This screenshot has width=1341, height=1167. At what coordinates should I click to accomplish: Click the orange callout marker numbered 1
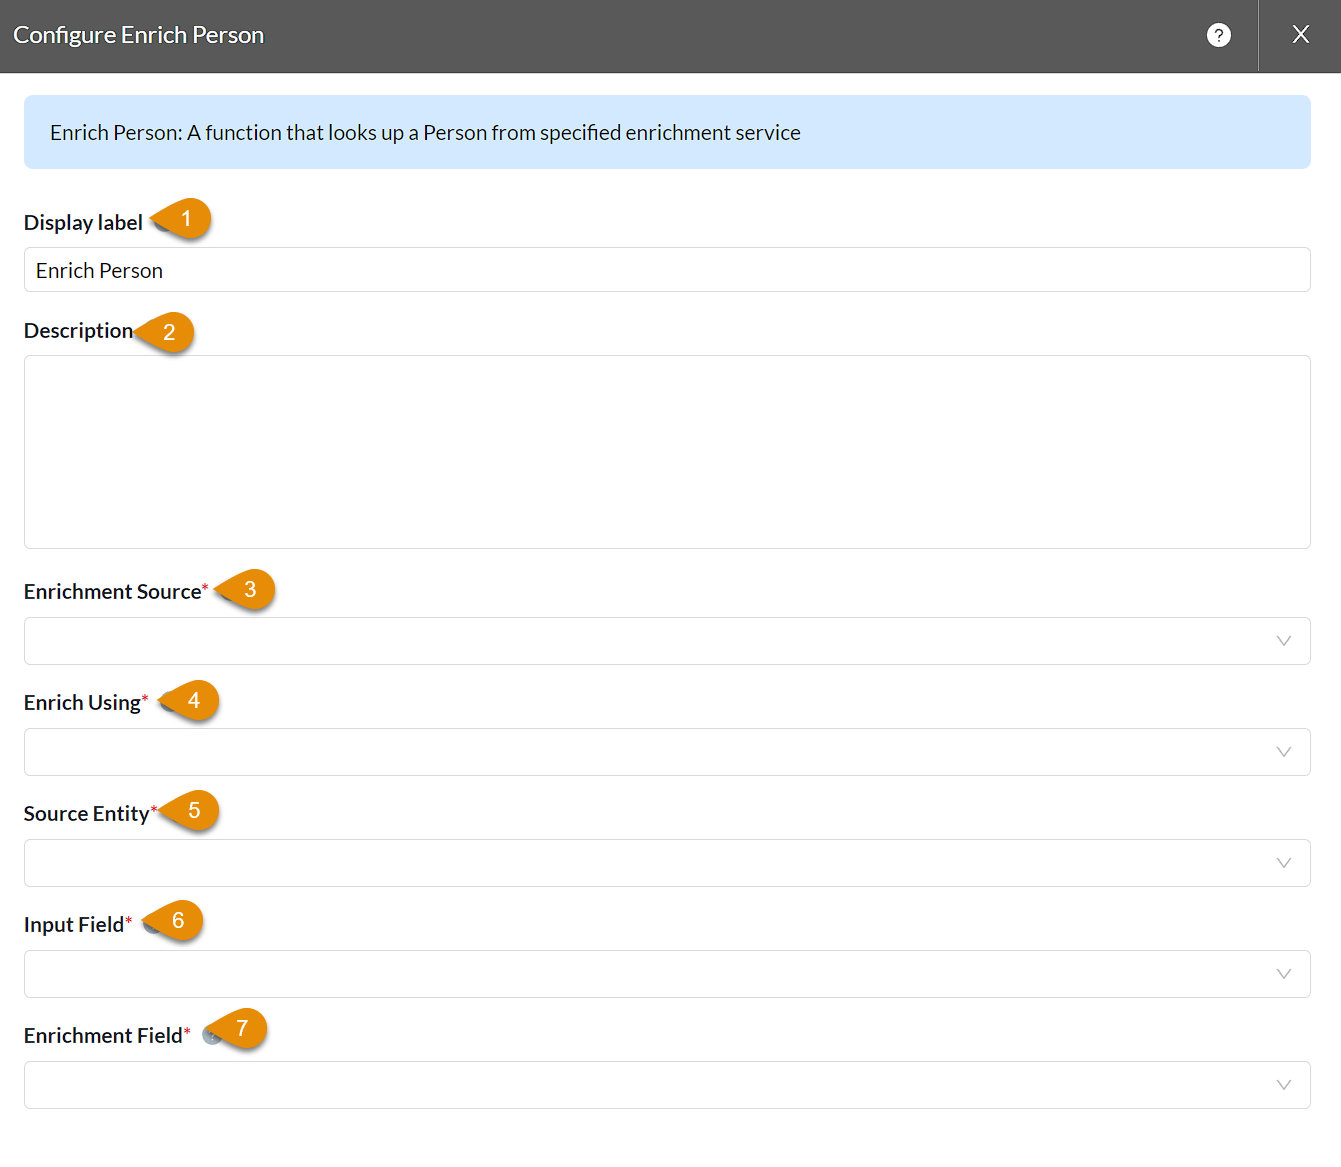[x=187, y=218]
